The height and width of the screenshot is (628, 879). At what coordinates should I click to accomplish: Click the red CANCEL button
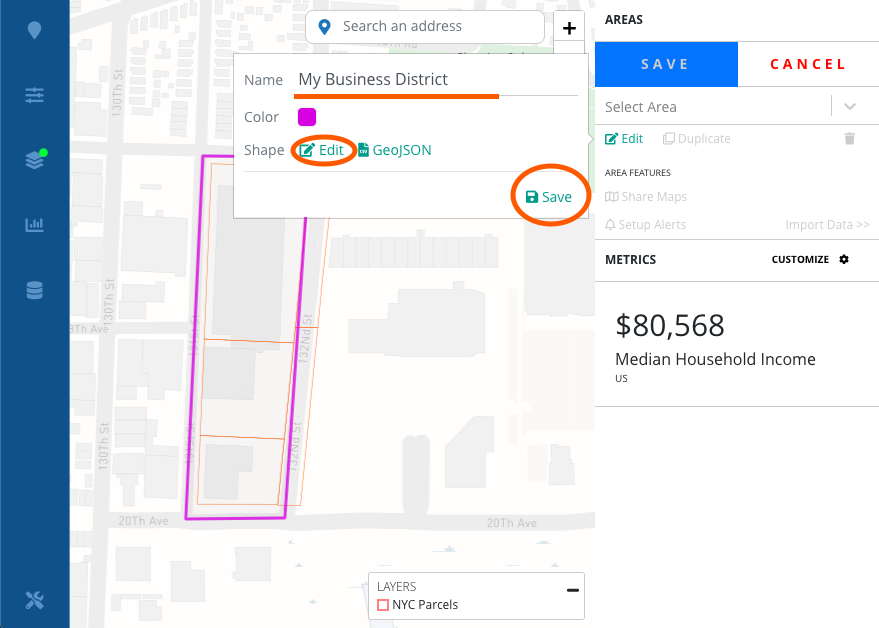(x=808, y=64)
